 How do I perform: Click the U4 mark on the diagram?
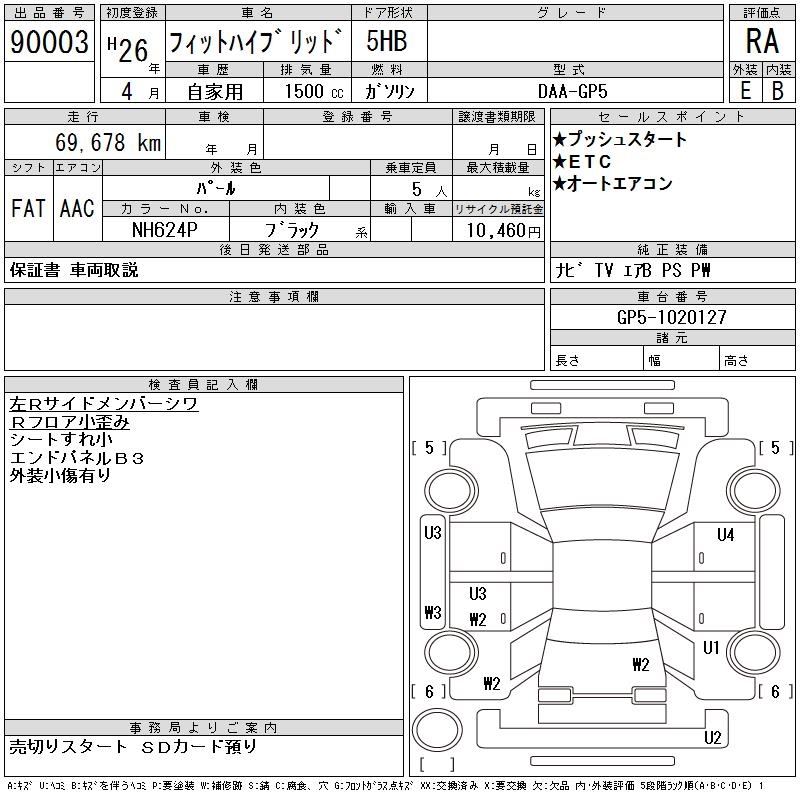(x=725, y=535)
